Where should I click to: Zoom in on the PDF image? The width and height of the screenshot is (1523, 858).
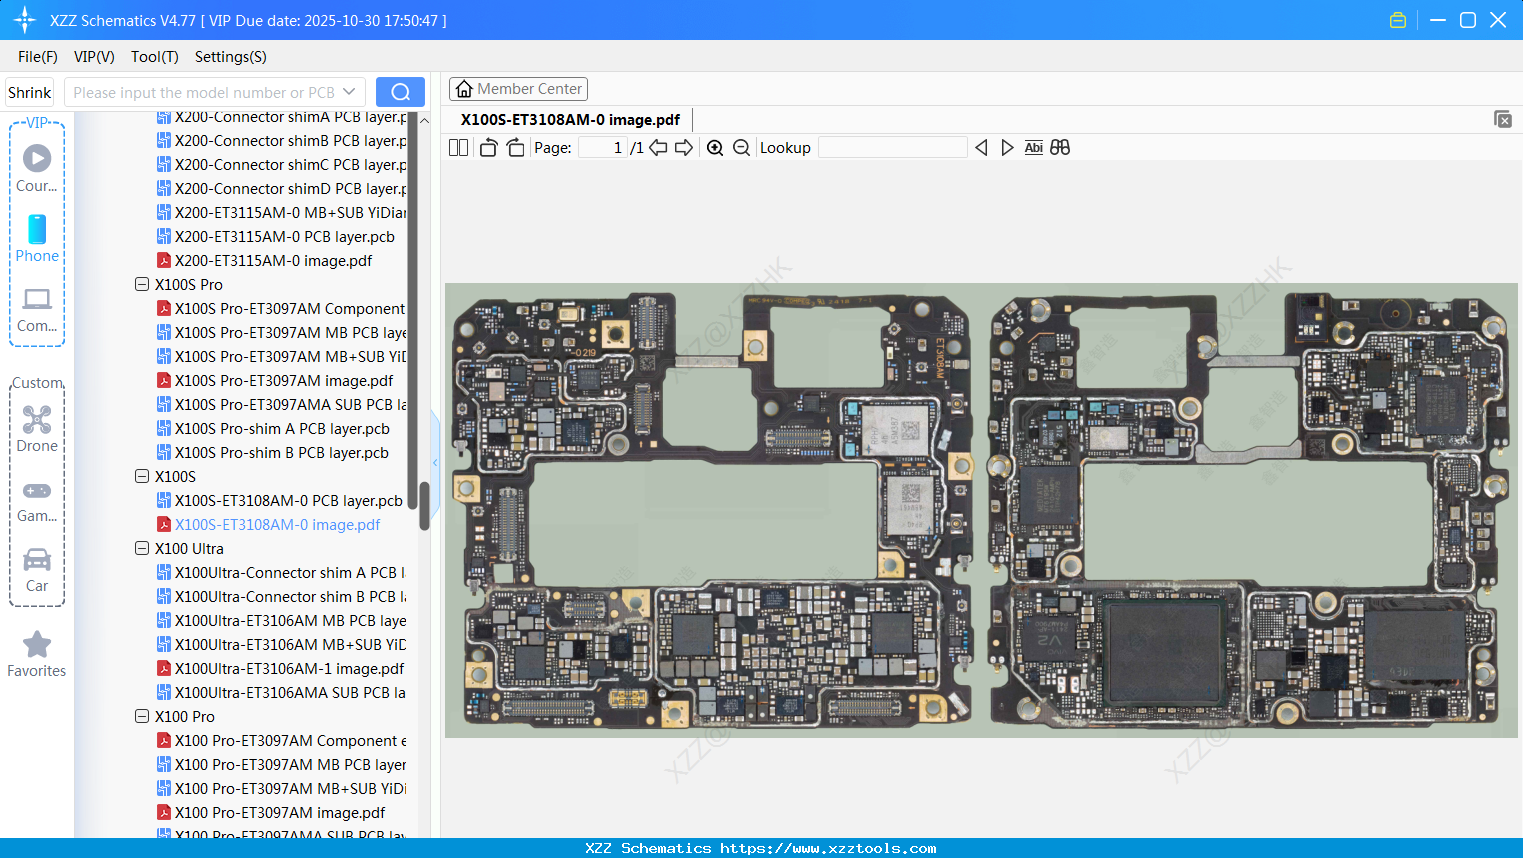click(715, 148)
